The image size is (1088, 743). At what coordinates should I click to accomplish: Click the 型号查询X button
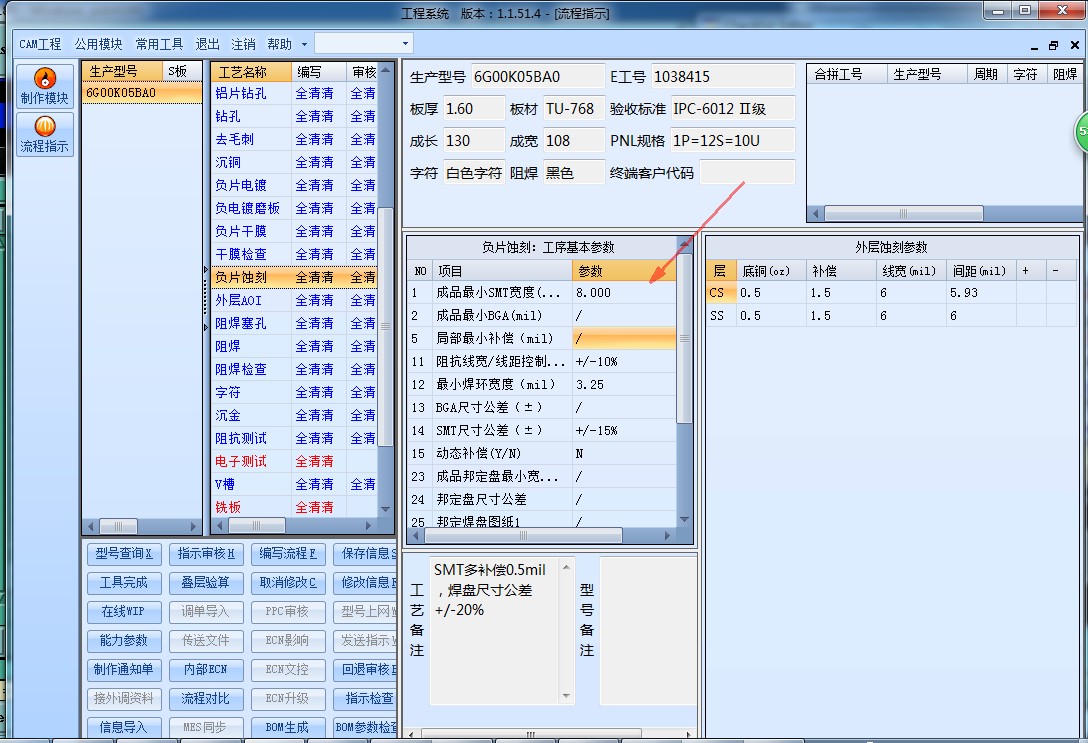(124, 554)
